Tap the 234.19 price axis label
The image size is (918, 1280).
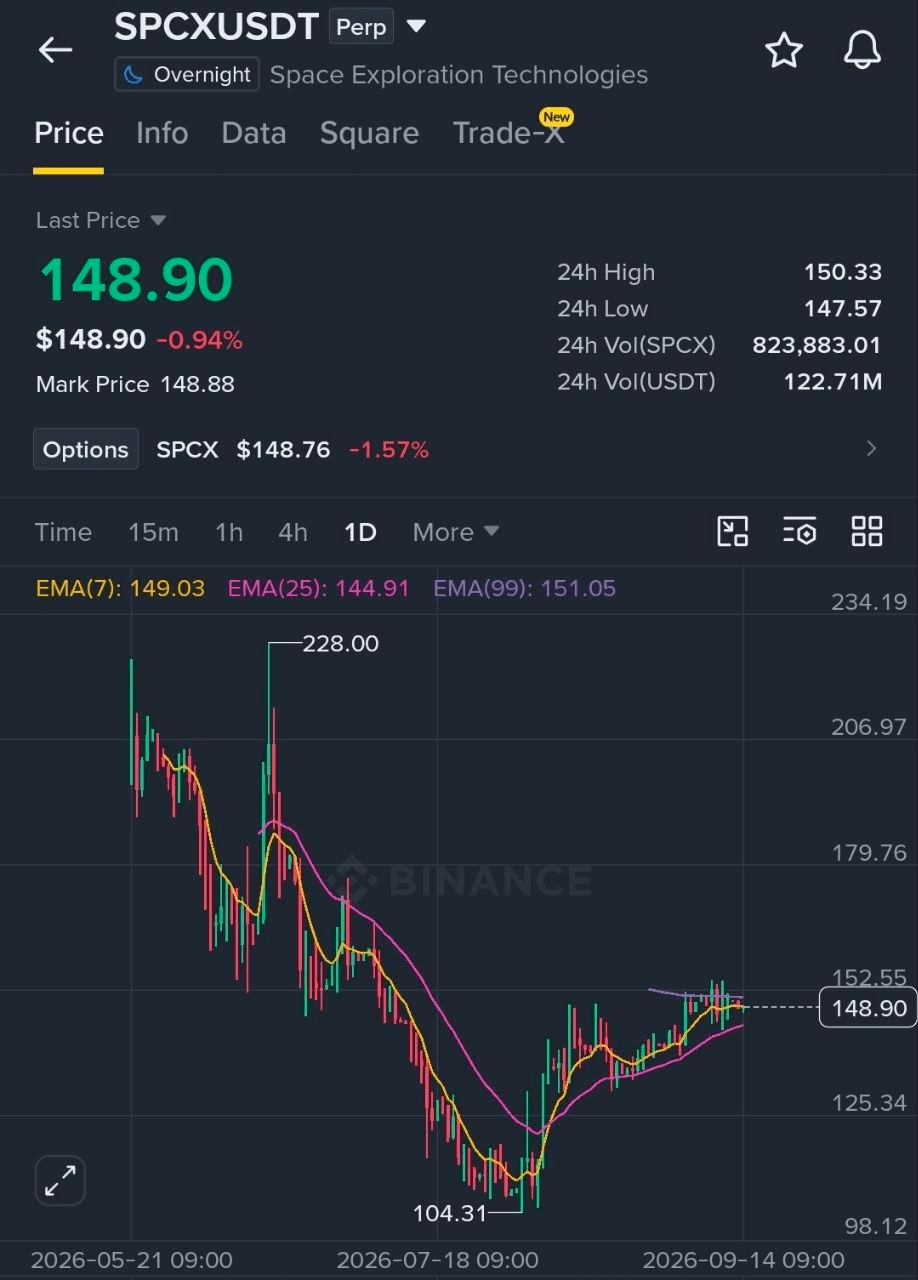click(869, 602)
